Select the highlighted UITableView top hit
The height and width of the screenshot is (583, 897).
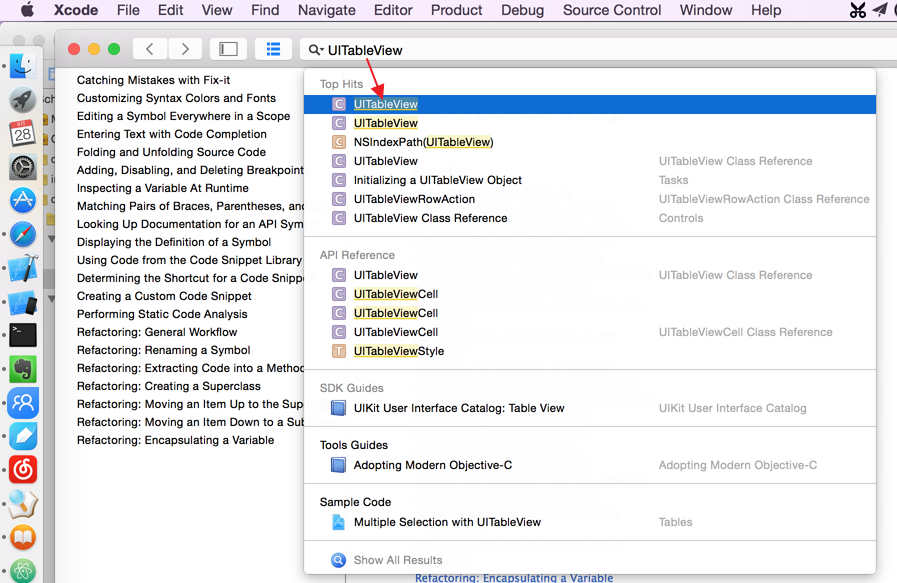590,104
